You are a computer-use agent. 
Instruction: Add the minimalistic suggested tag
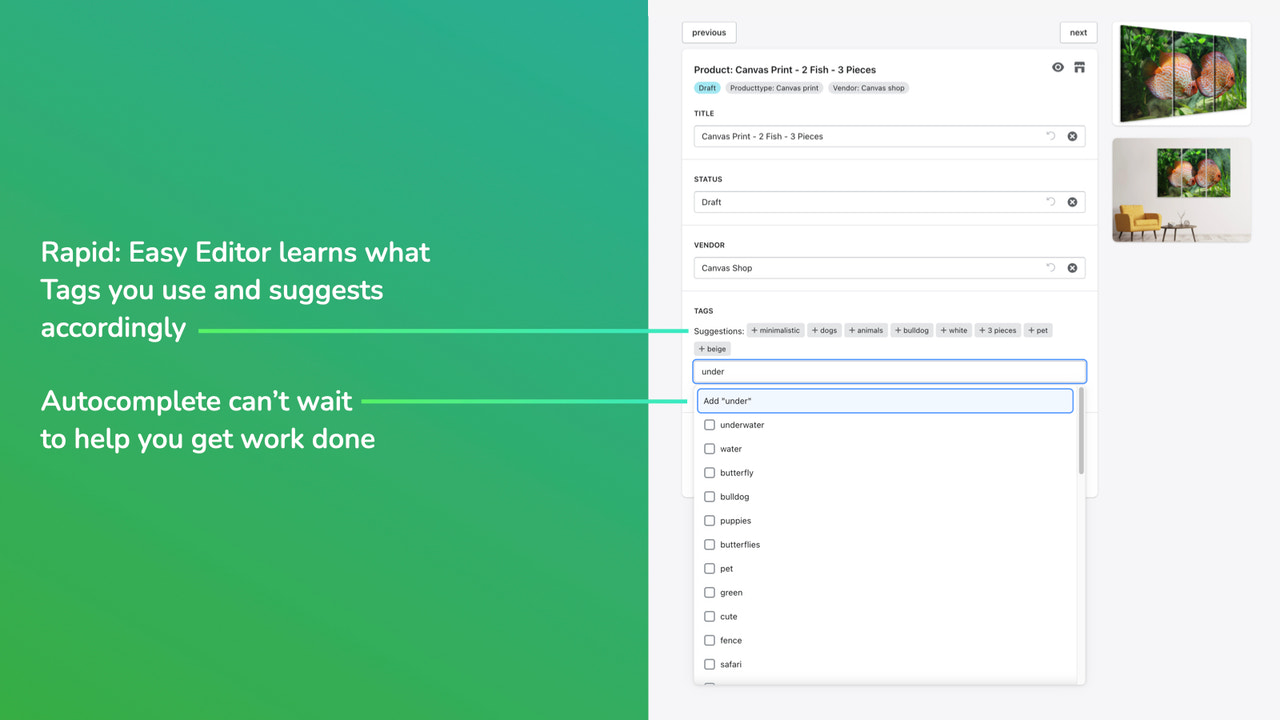tap(775, 329)
